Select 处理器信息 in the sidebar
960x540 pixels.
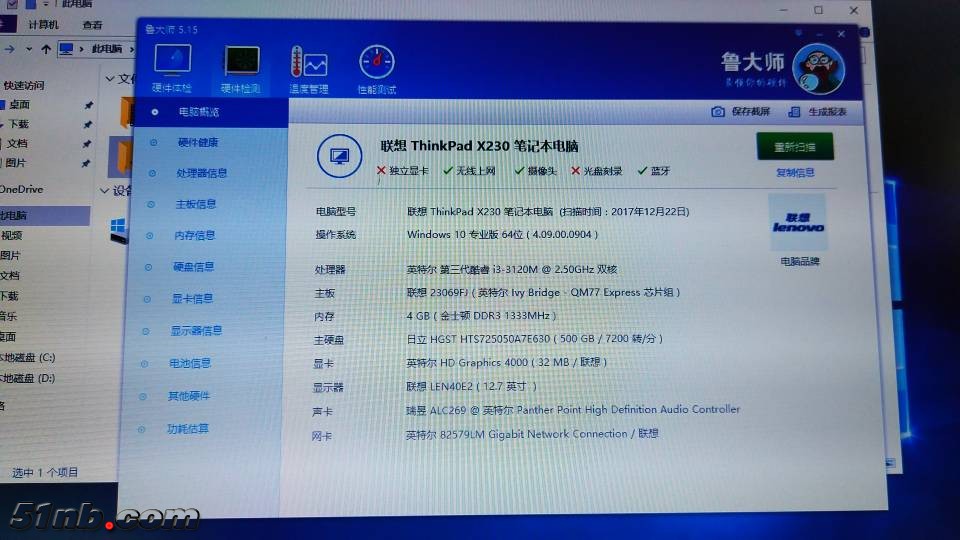[x=201, y=173]
